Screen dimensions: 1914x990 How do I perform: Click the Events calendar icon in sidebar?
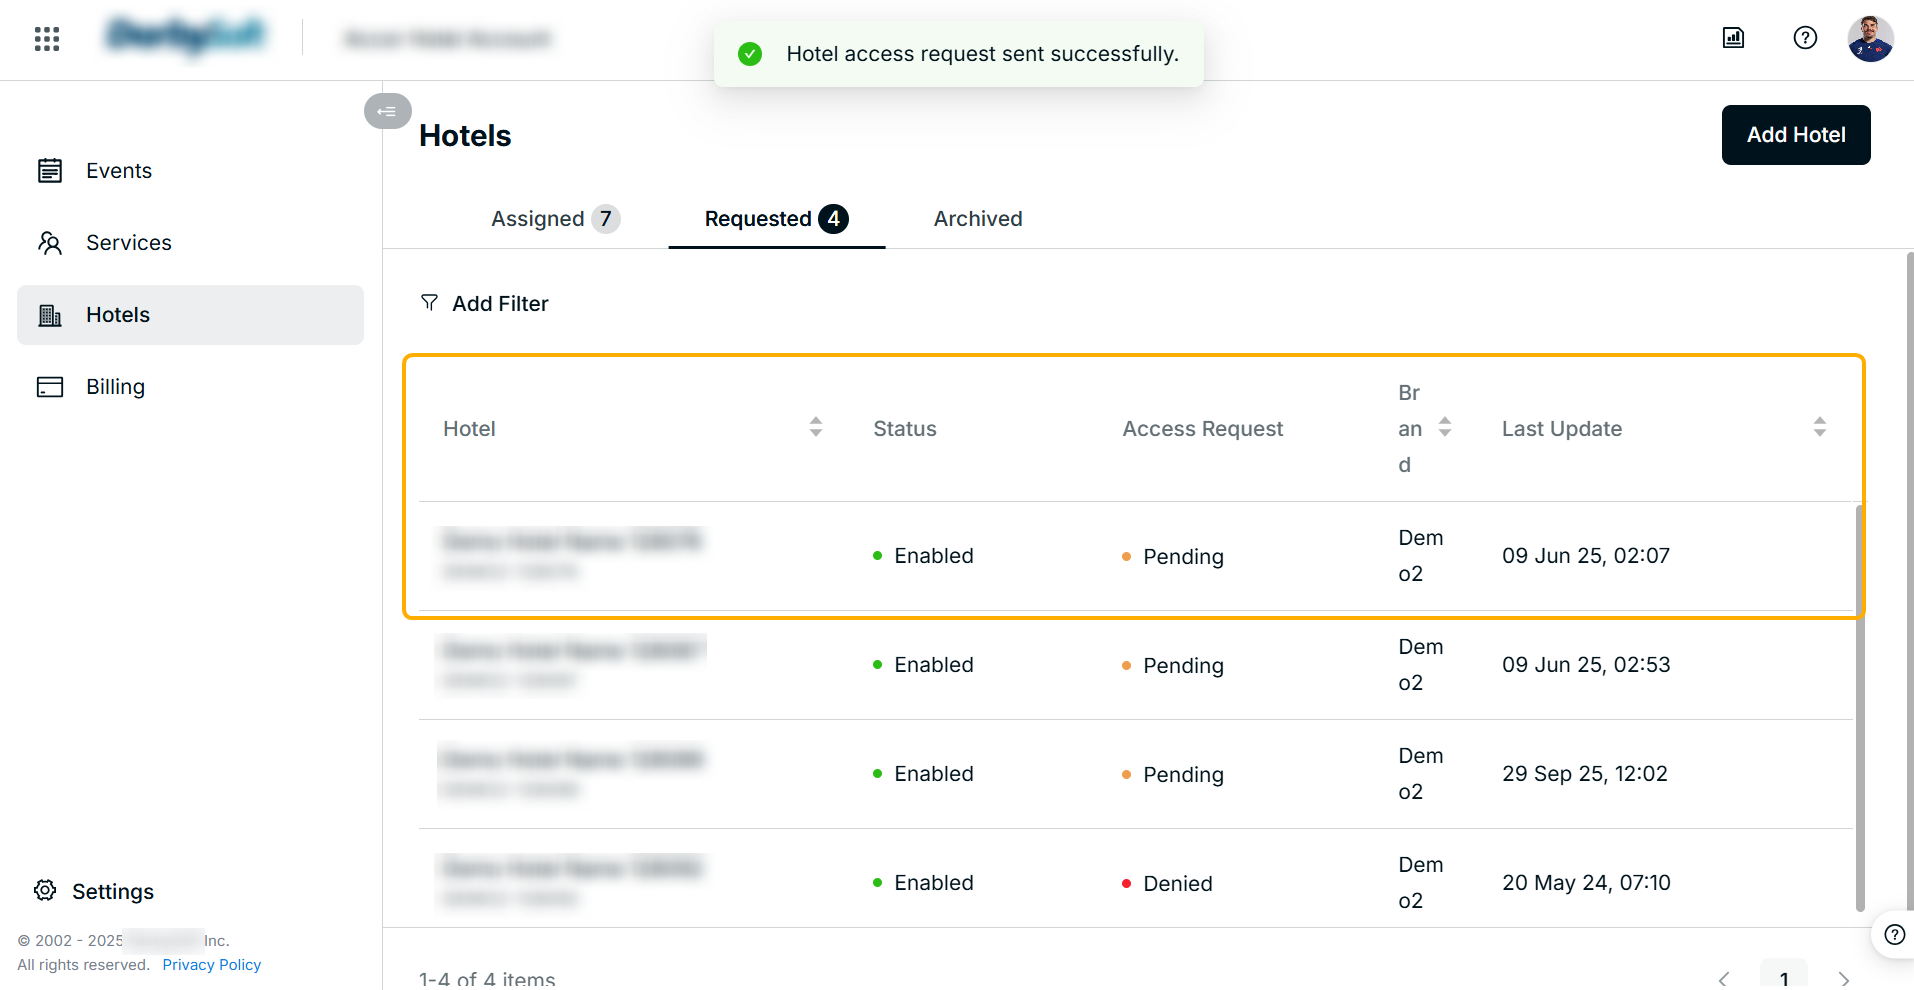click(x=50, y=171)
